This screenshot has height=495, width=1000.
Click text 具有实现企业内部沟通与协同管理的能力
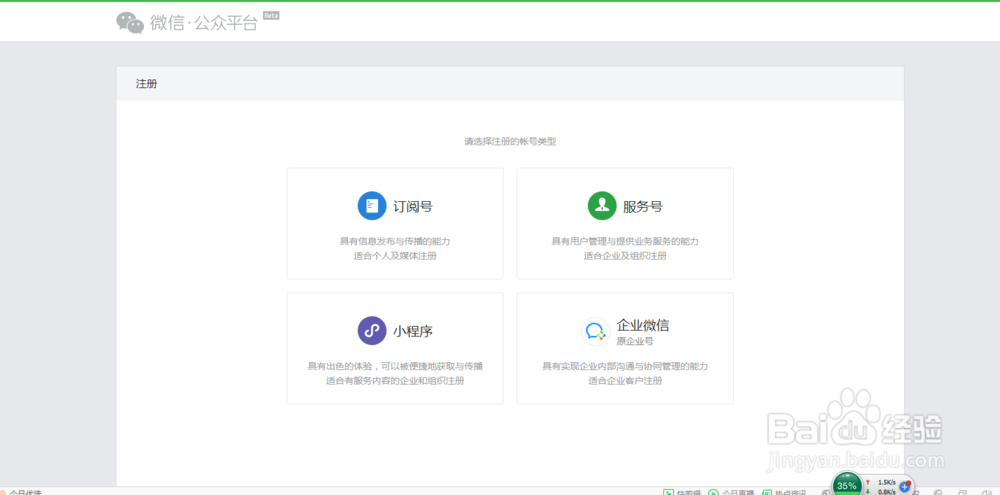click(x=625, y=367)
